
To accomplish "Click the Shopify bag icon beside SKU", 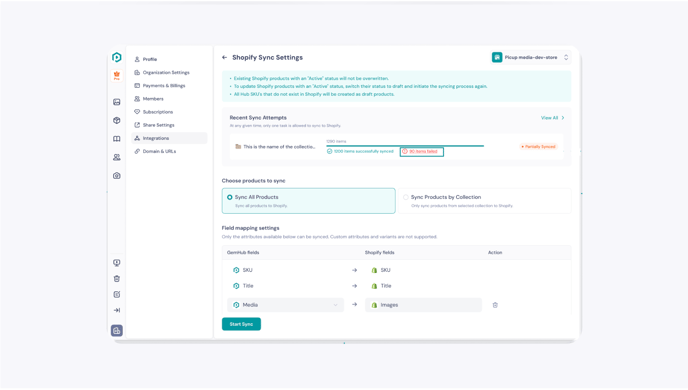I will (374, 270).
